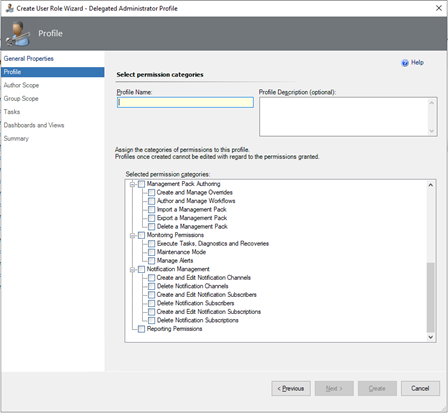Viewport: 448px width, 414px height.
Task: Go back with the Previous button
Action: pos(291,389)
